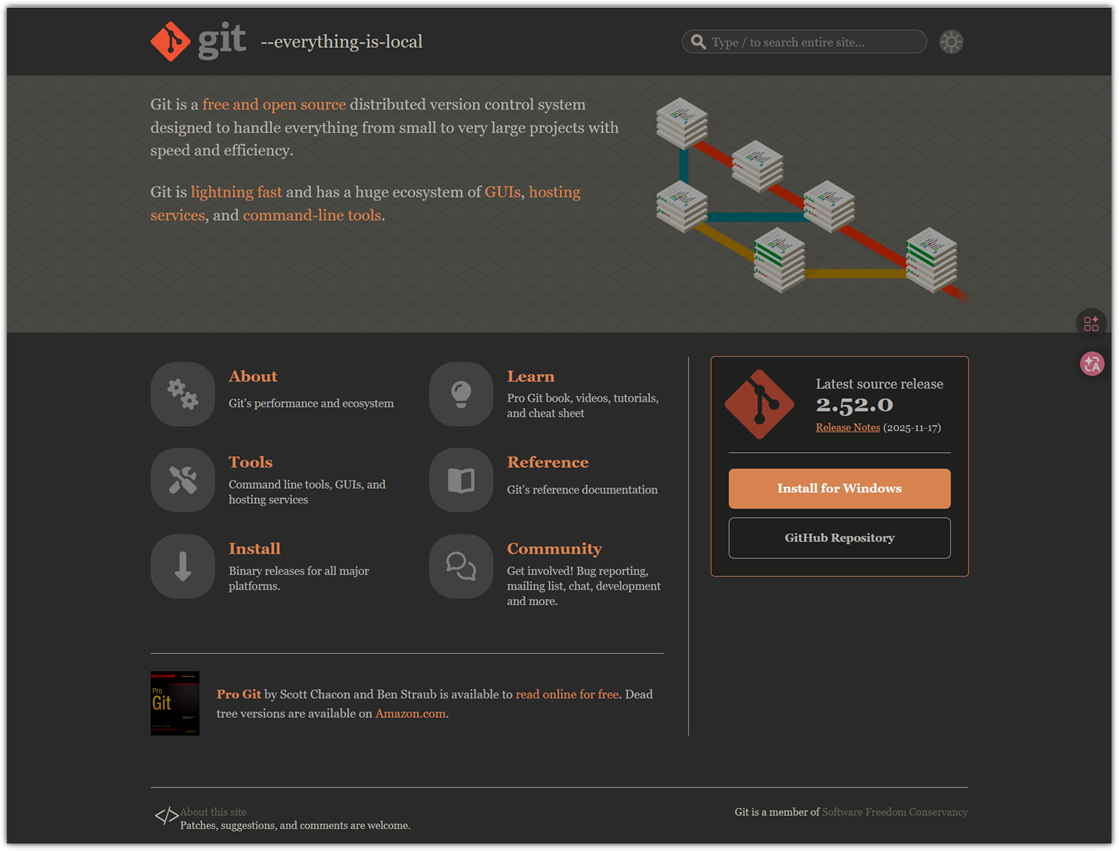Click the 2.52.0 version number

(854, 405)
